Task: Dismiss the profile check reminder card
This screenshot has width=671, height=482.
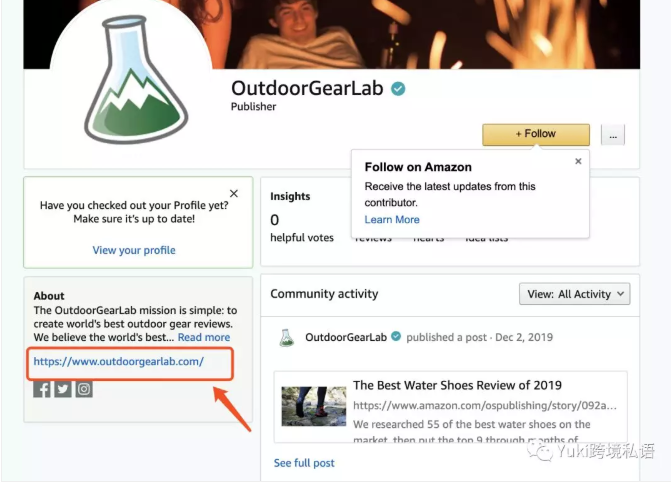Action: tap(234, 194)
